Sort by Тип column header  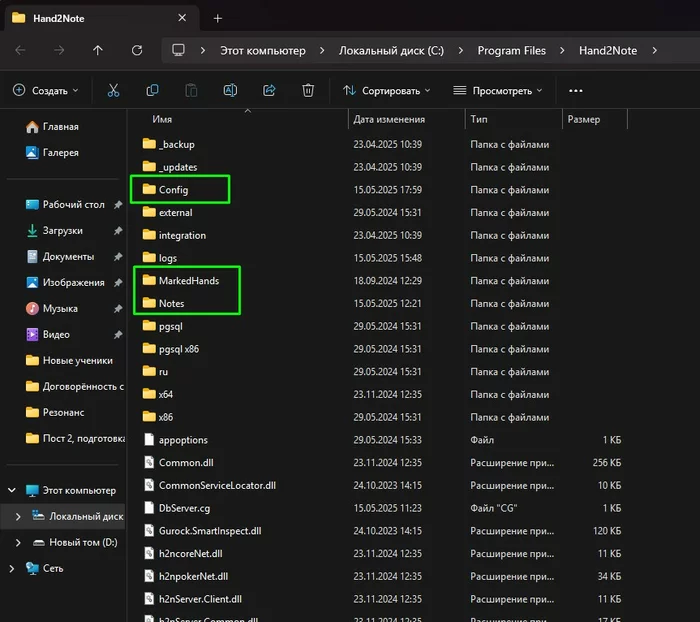(479, 119)
